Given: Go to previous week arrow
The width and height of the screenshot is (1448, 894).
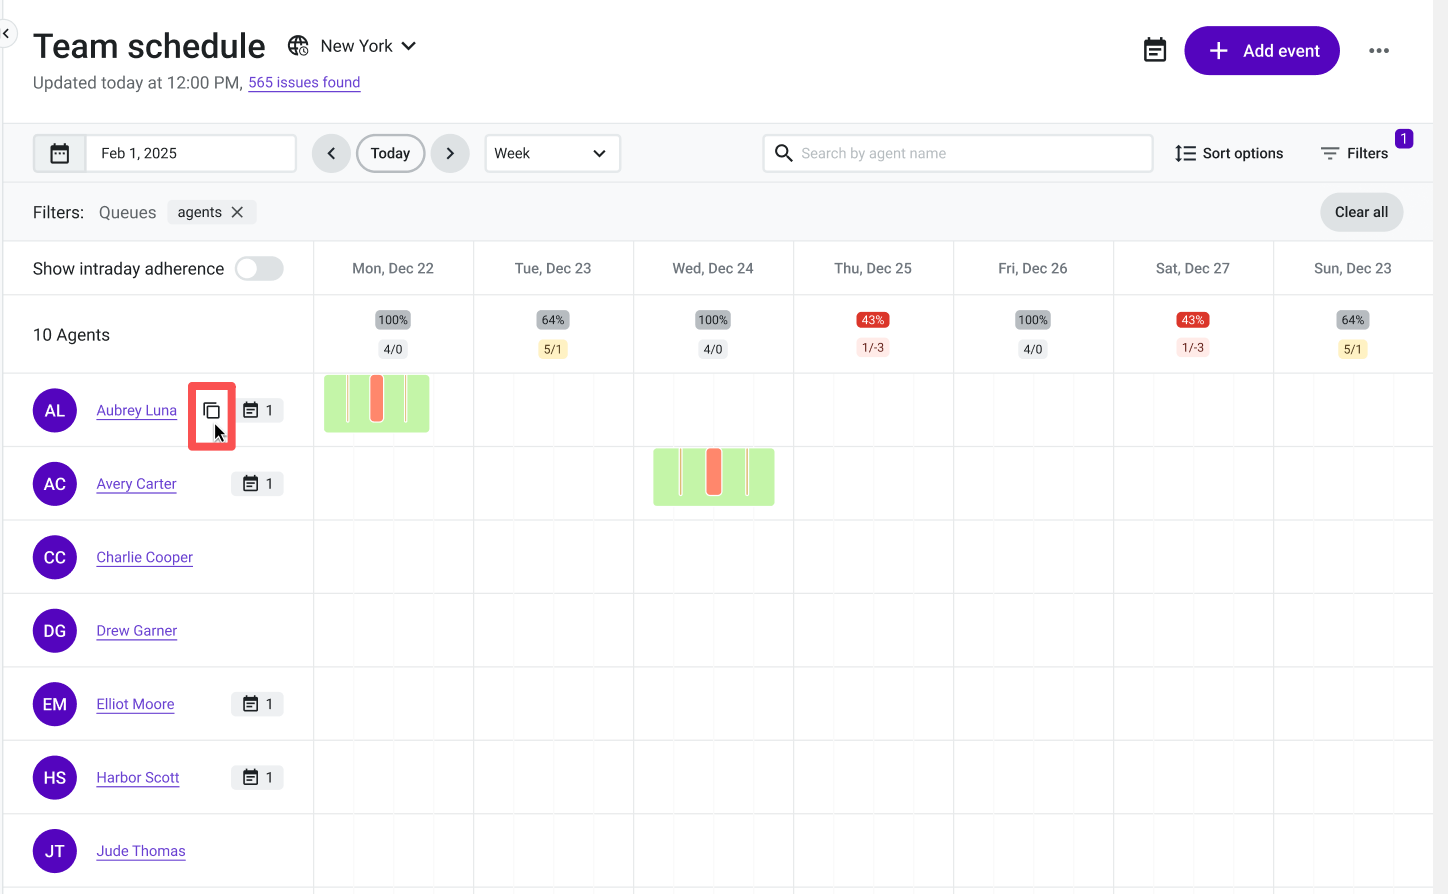Looking at the screenshot, I should tap(331, 153).
